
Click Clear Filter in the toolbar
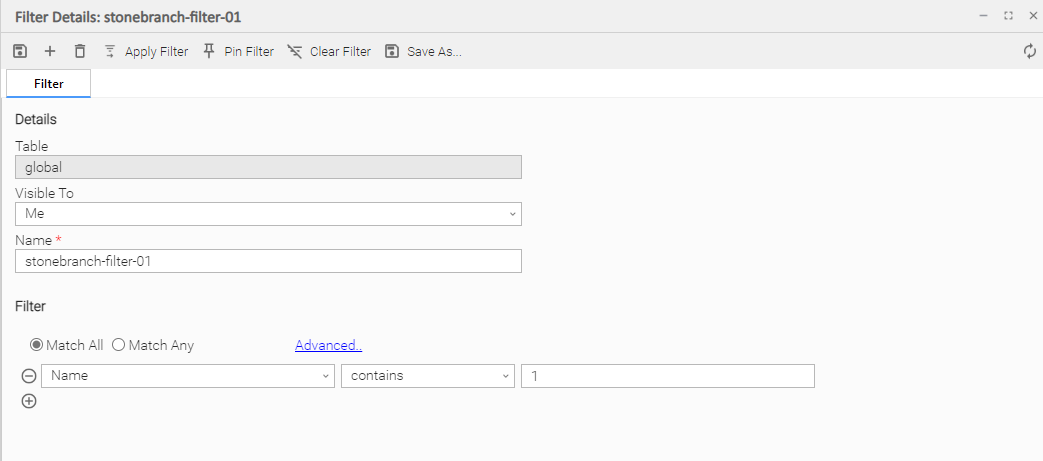pos(329,51)
